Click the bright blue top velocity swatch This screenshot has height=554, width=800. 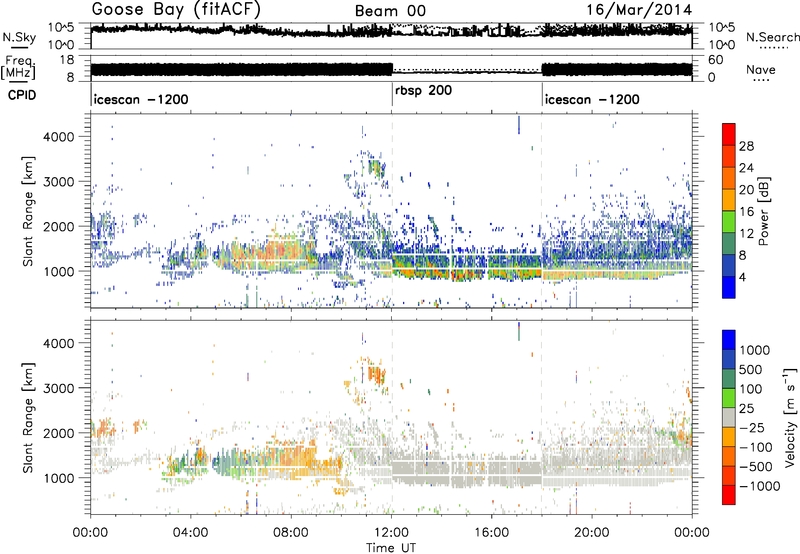(729, 340)
